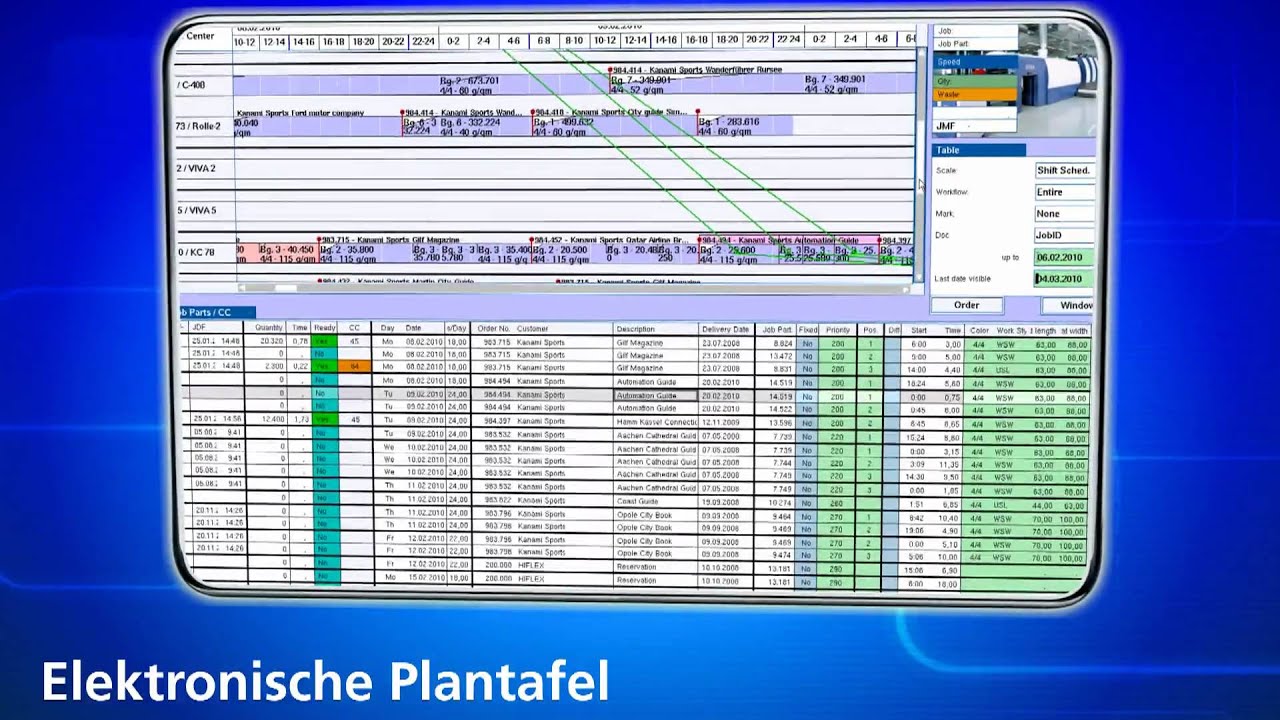Click the Bg. 2 - 673.701 job bar

click(470, 85)
